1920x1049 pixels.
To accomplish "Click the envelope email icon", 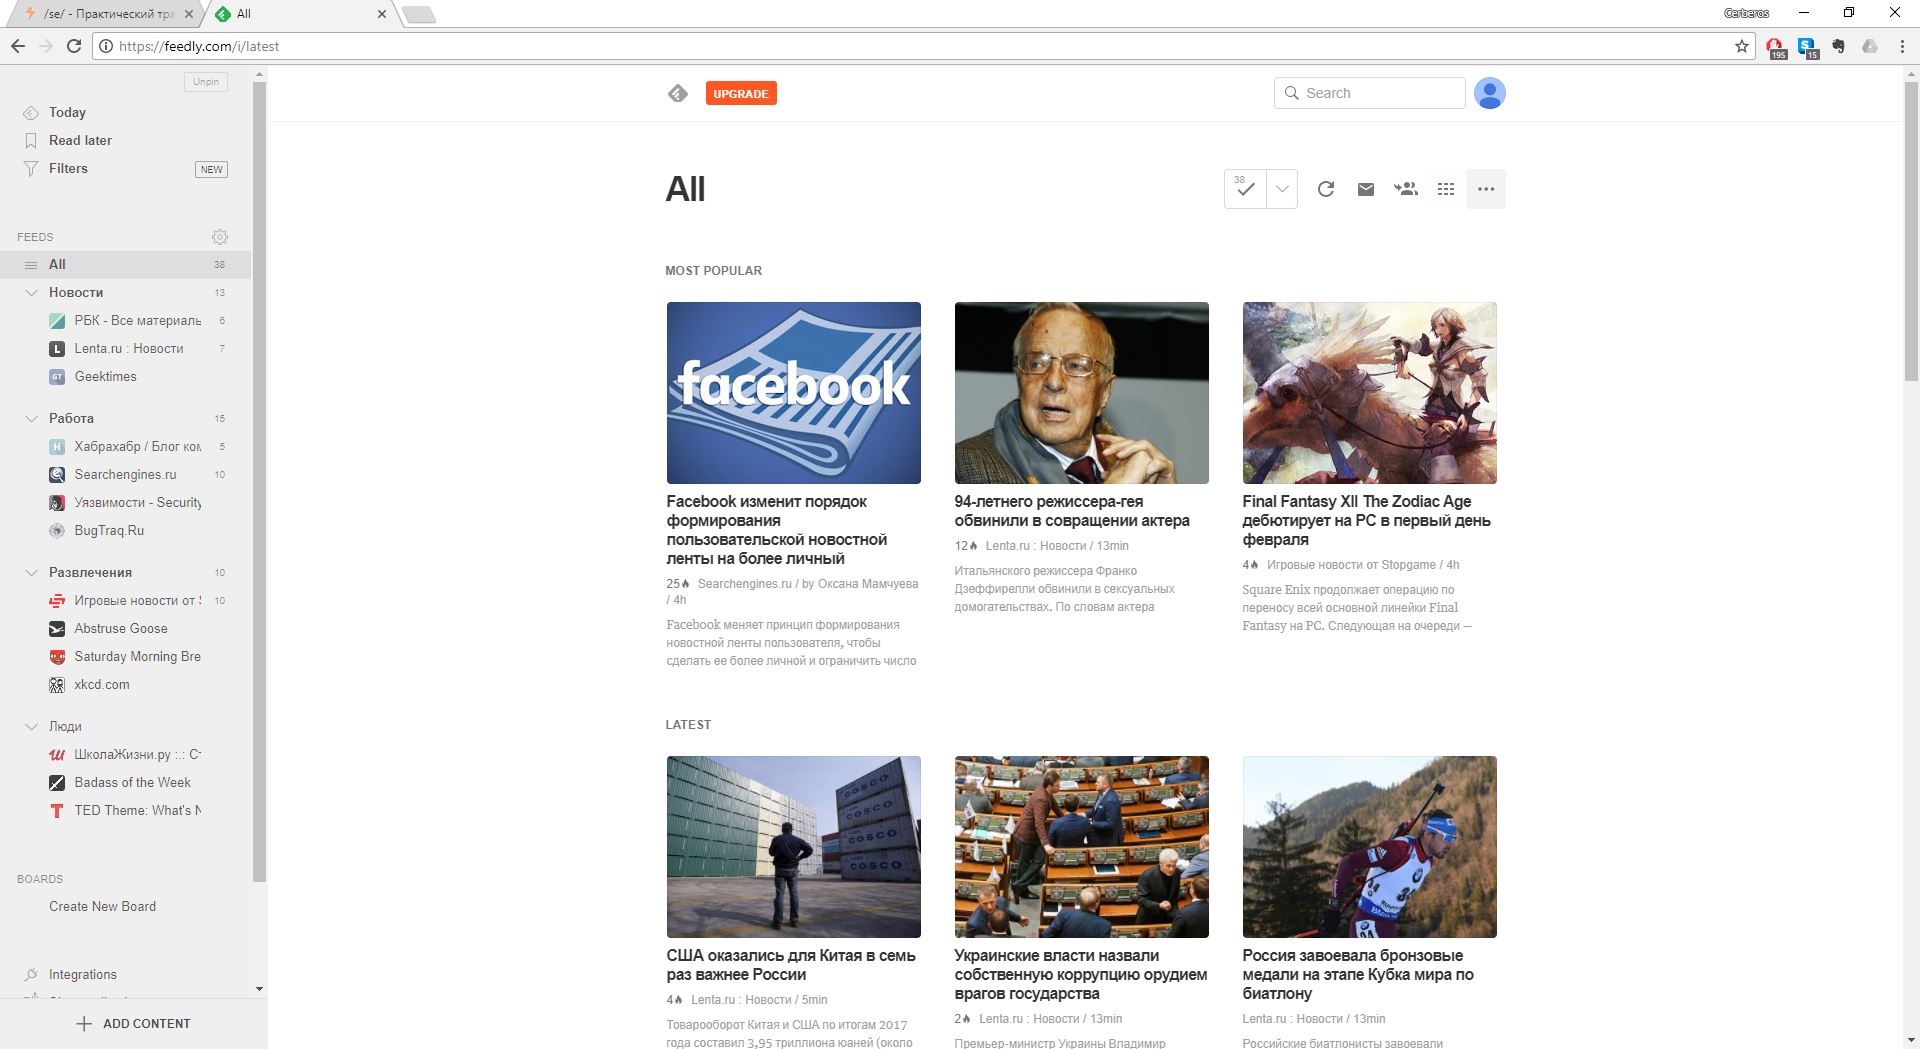I will [1366, 189].
